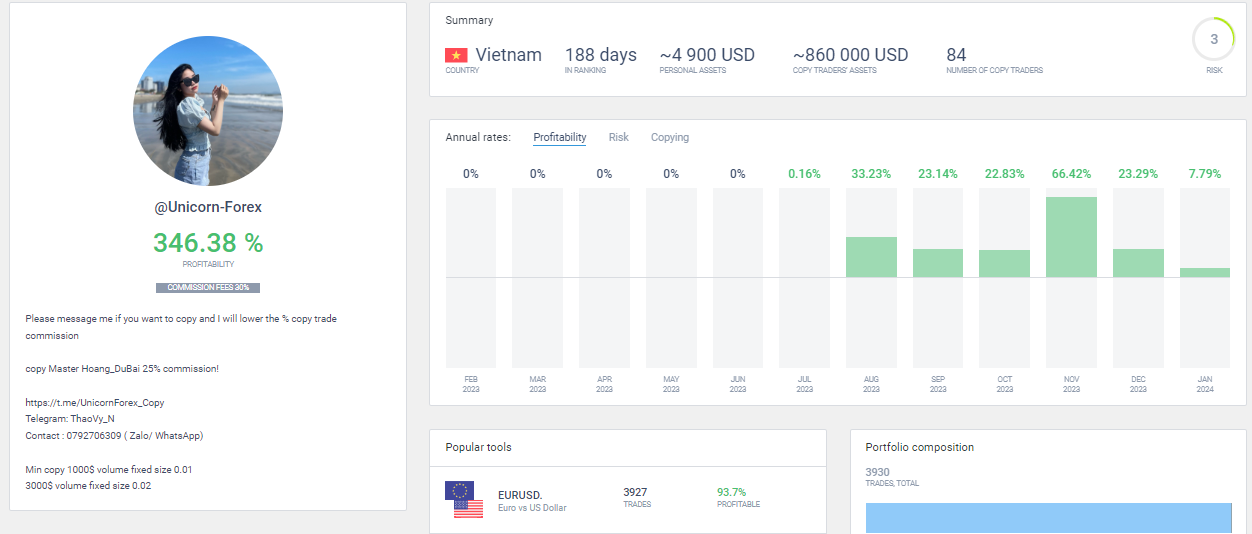Click the AUG 2023 33.23% bar
The width and height of the screenshot is (1252, 534).
click(x=871, y=257)
